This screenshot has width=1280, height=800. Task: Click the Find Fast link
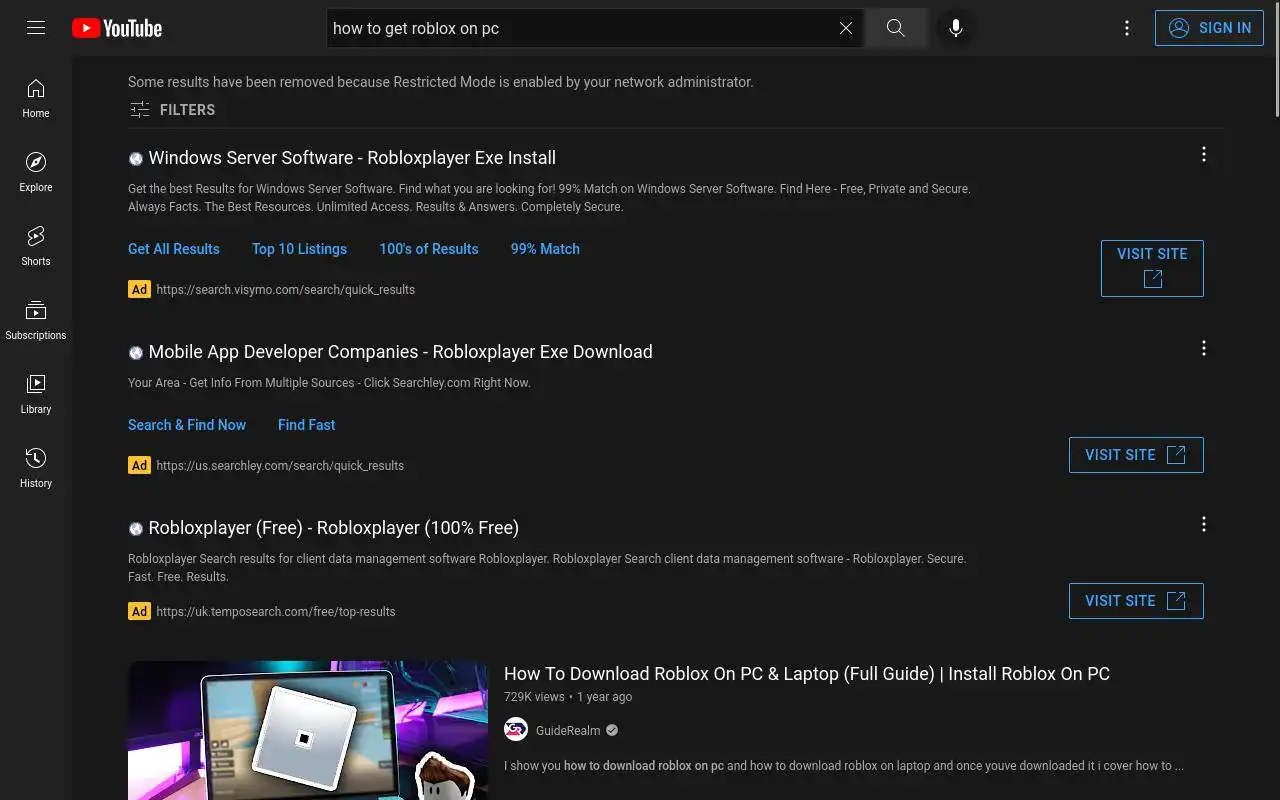pyautogui.click(x=307, y=425)
